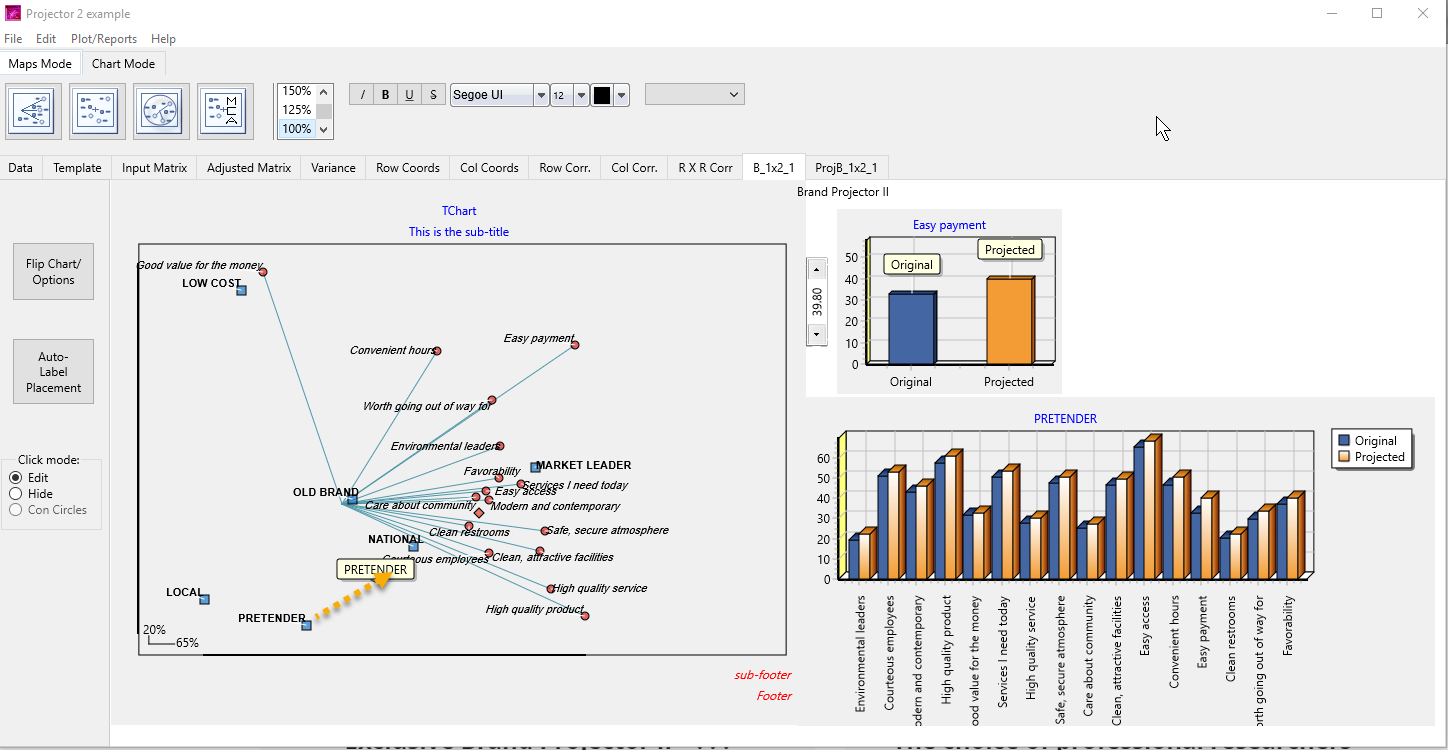The image size is (1448, 750).
Task: Click the Auto-Label Placement button
Action: click(53, 372)
